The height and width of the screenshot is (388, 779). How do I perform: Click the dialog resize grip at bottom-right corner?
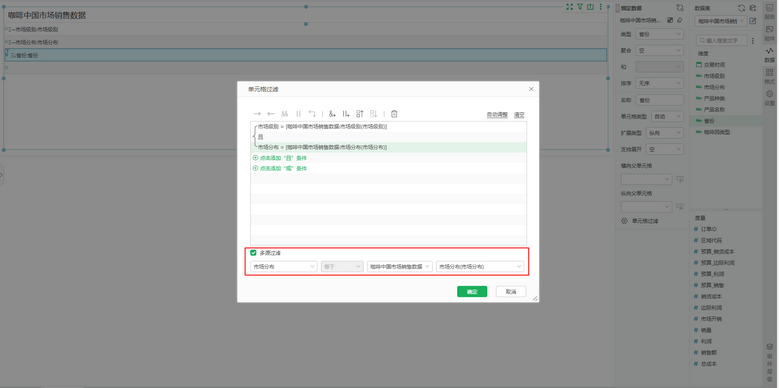click(535, 298)
